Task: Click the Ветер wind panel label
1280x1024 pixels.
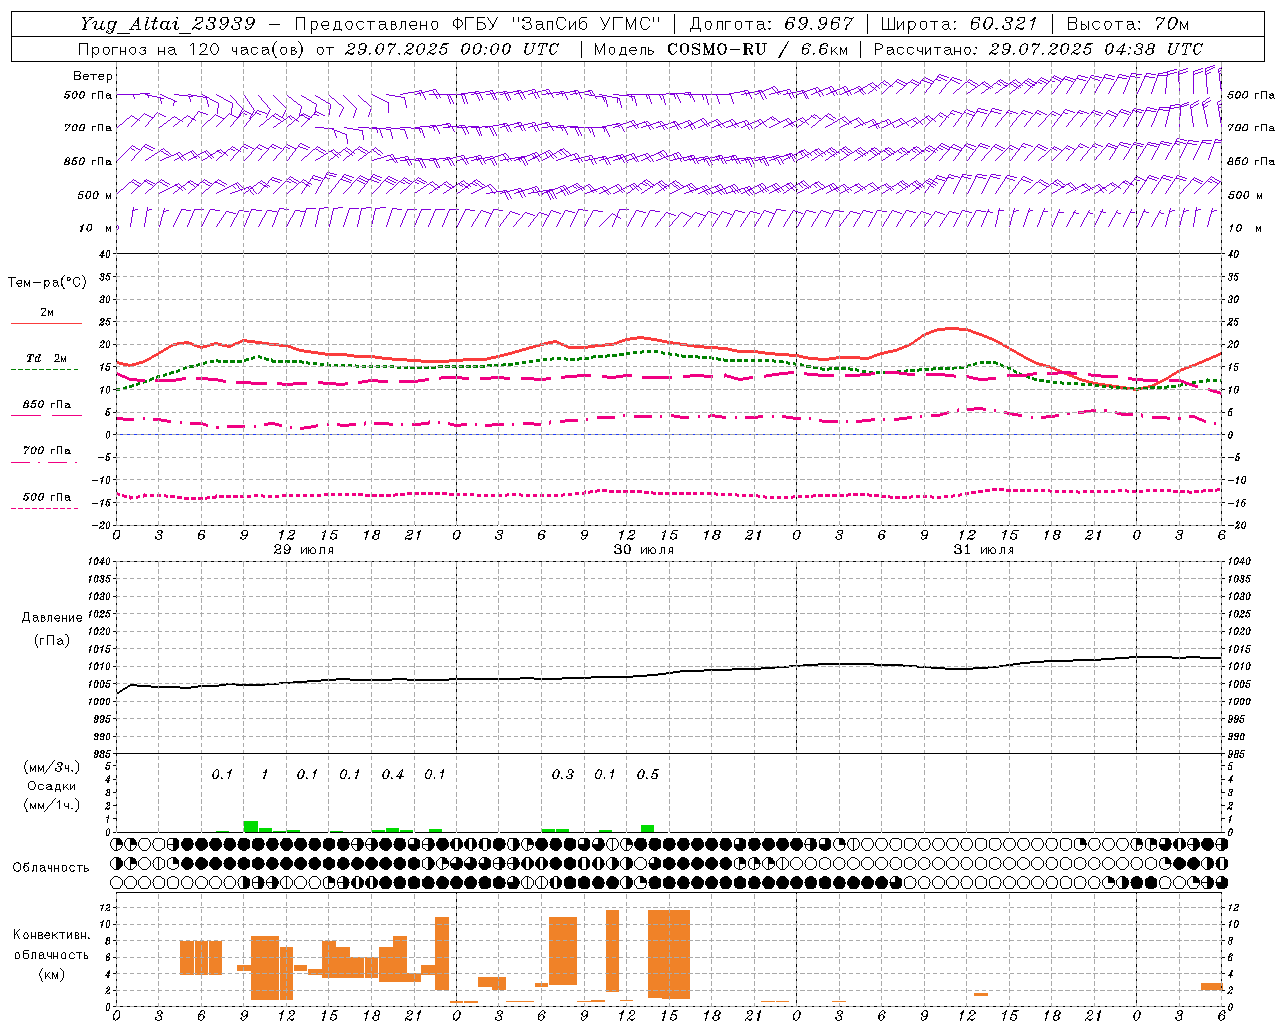Action: pyautogui.click(x=92, y=76)
